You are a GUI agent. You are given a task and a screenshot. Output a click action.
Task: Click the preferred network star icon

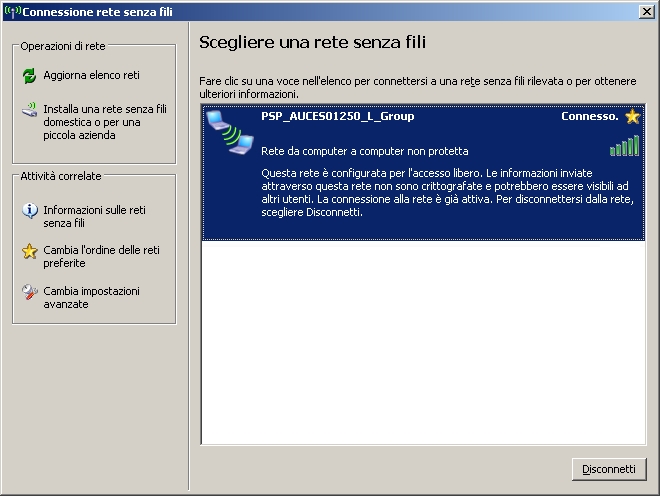pos(632,116)
